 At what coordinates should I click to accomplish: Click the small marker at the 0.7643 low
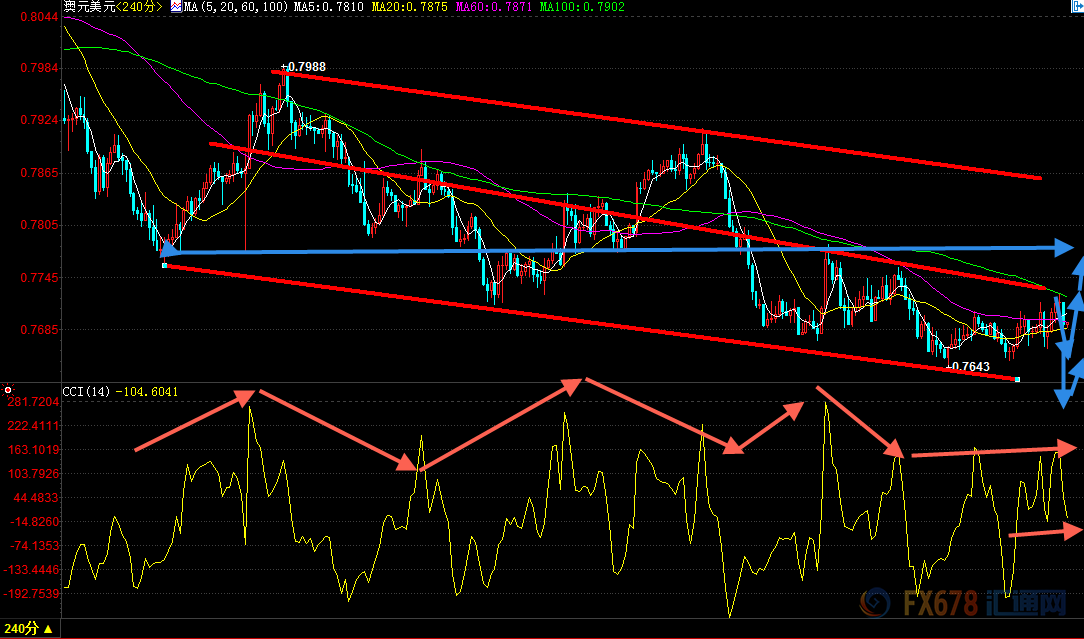coord(1017,379)
